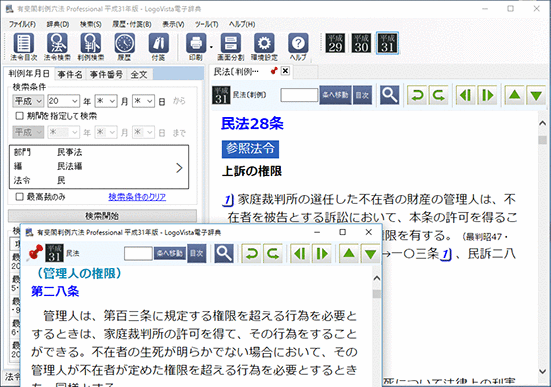The height and width of the screenshot is (387, 551).
Task: Open the 付箋 sticky notes tool
Action: tap(158, 46)
